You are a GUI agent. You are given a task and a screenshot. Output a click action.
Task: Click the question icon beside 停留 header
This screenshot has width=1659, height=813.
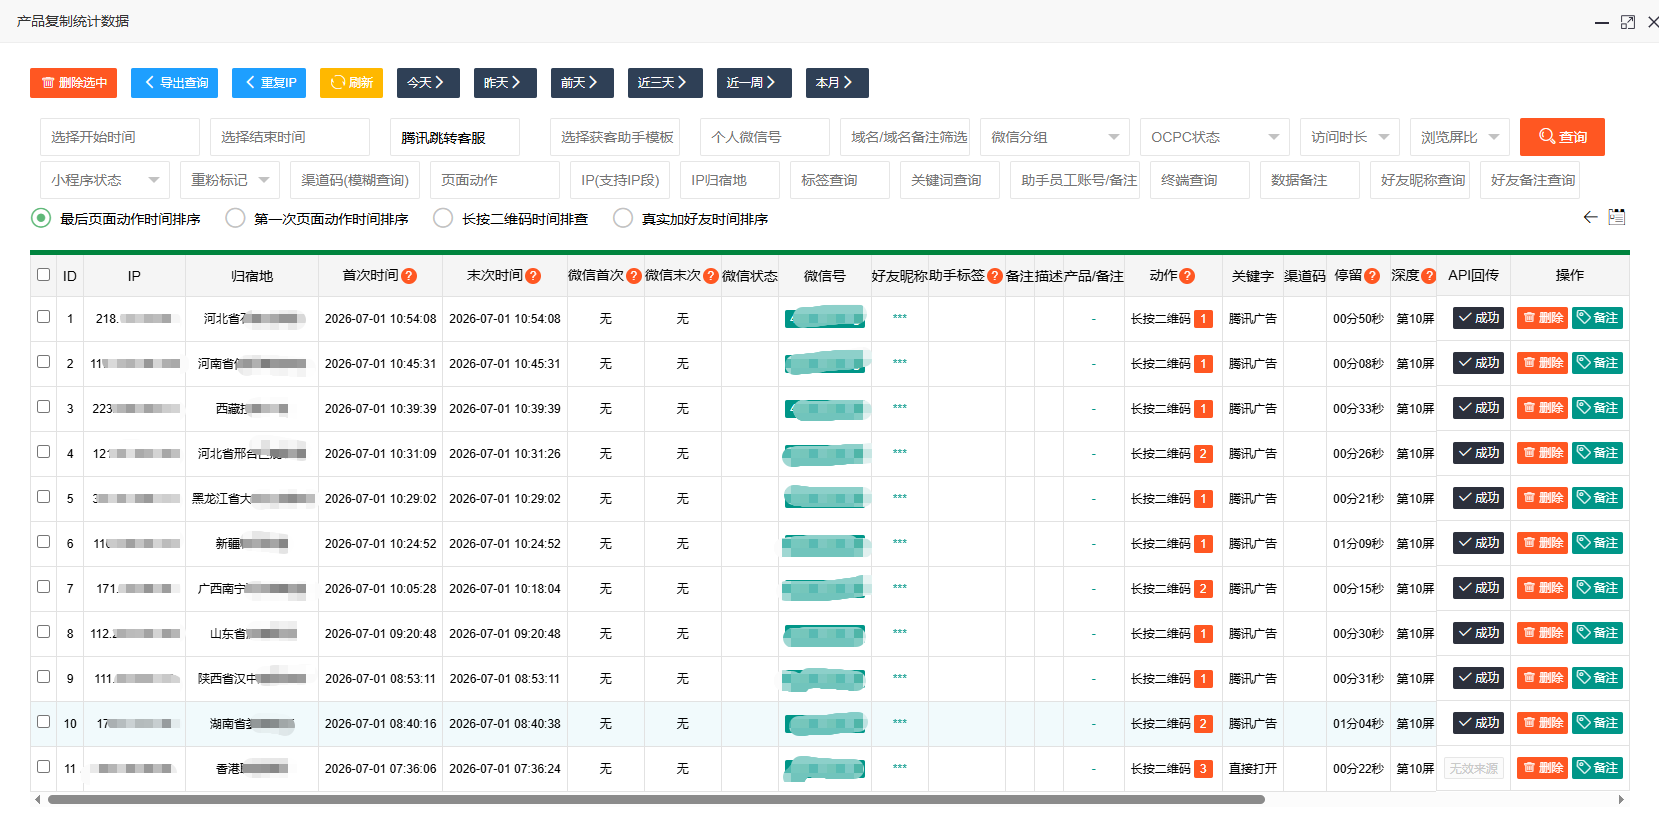(x=1372, y=276)
